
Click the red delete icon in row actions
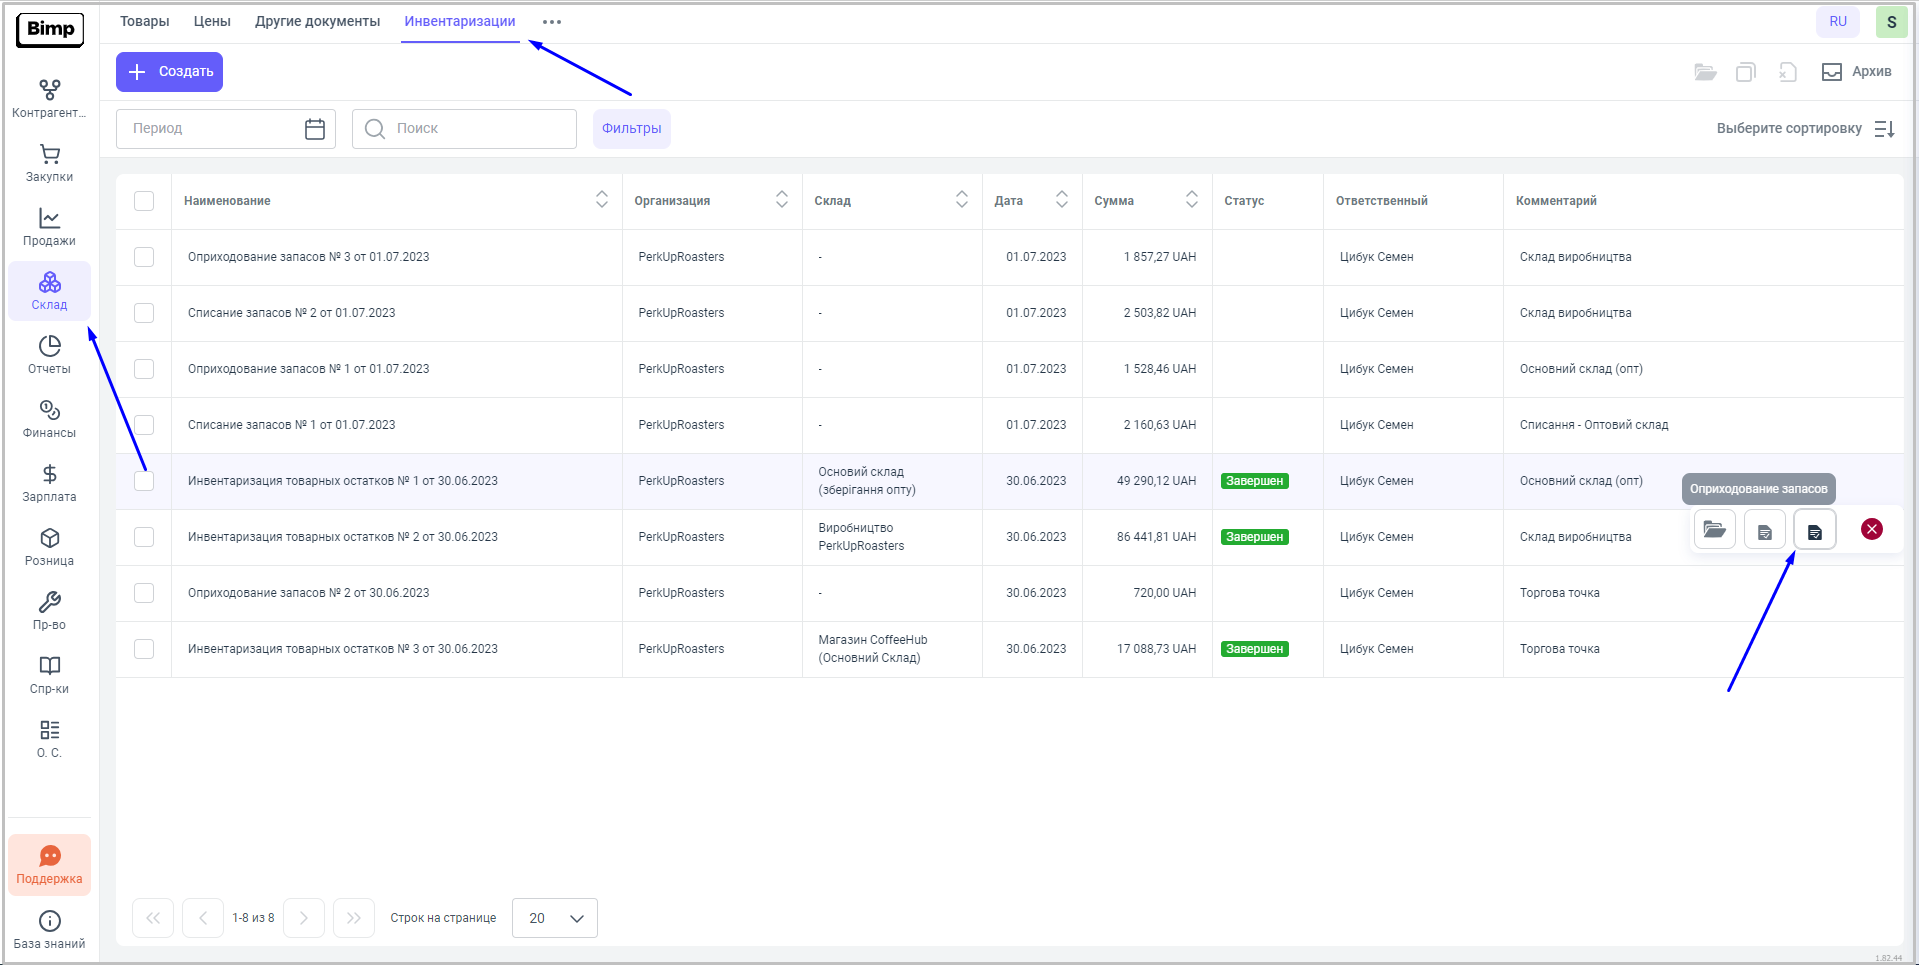(1871, 530)
